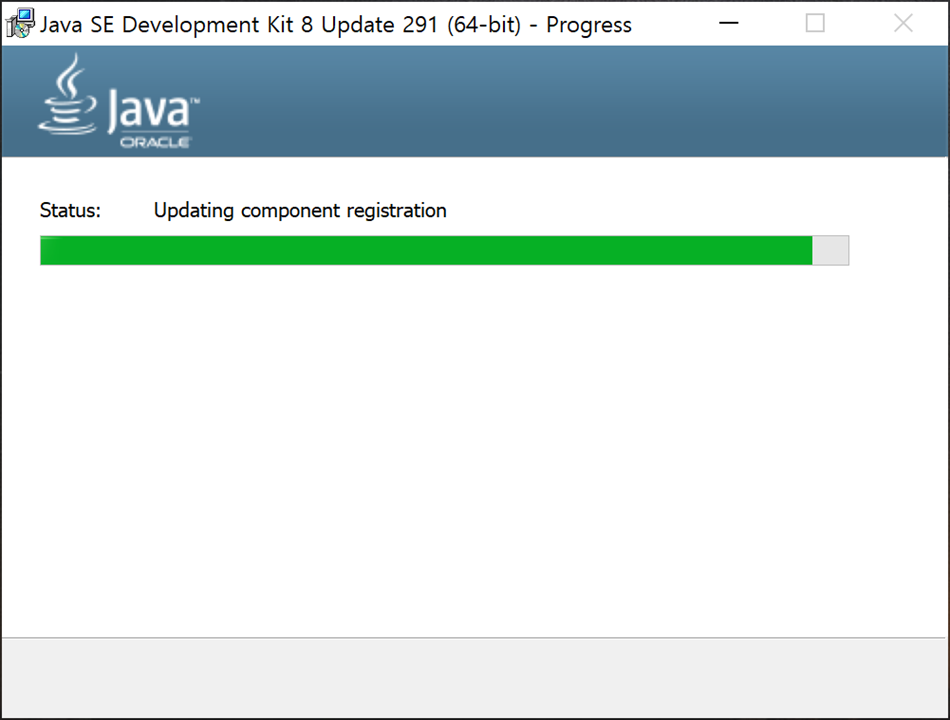This screenshot has width=950, height=720.
Task: Click the grey footer panel at the bottom
Action: tap(474, 678)
